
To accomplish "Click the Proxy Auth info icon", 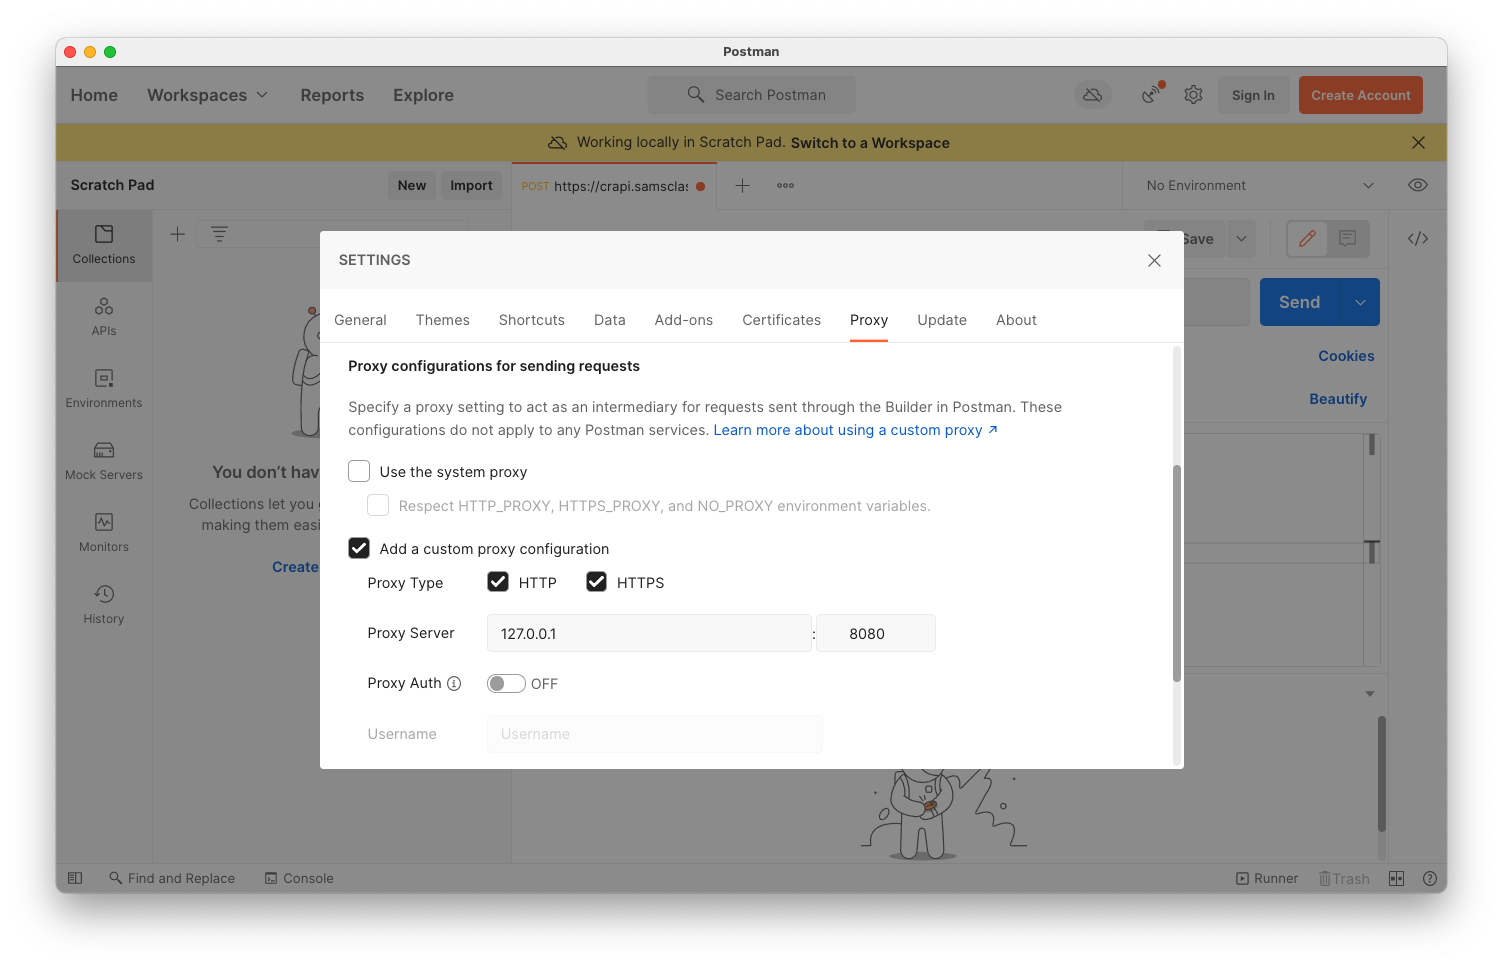I will (x=454, y=683).
